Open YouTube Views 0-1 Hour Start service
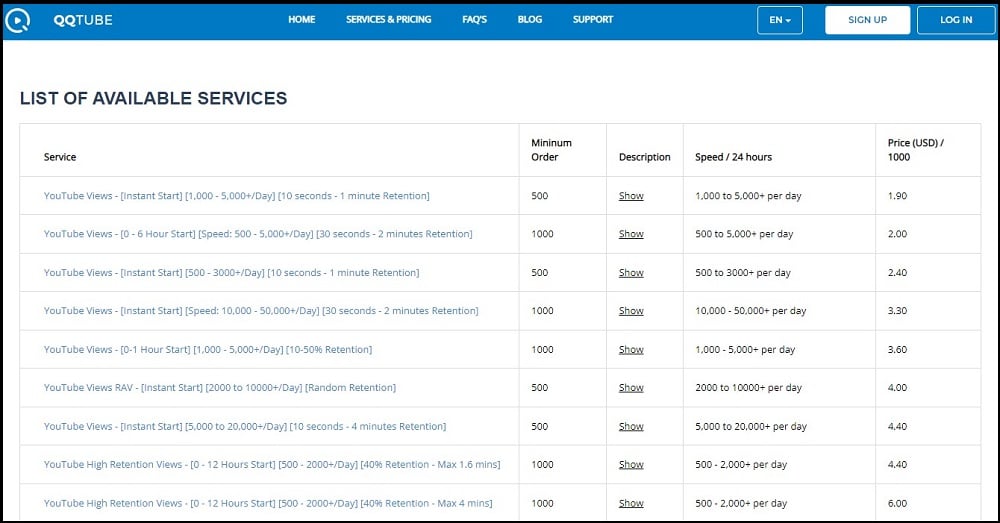1000x523 pixels. (208, 350)
